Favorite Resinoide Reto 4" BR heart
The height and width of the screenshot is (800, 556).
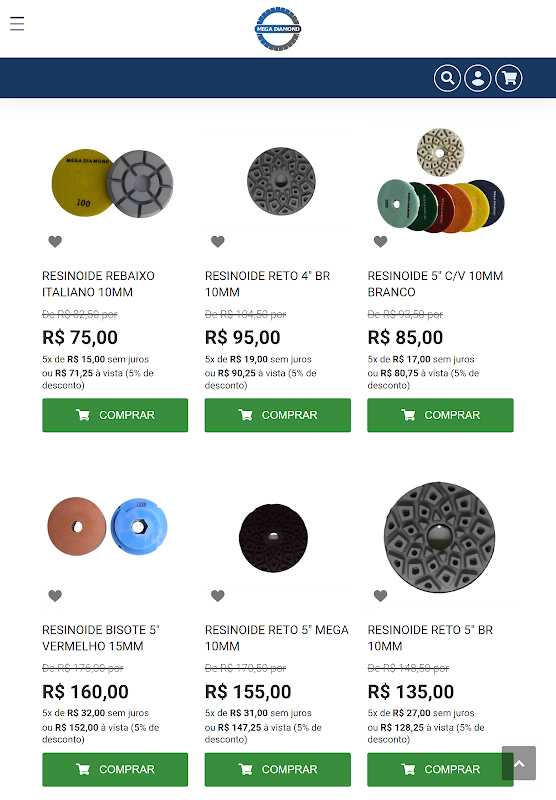click(218, 241)
